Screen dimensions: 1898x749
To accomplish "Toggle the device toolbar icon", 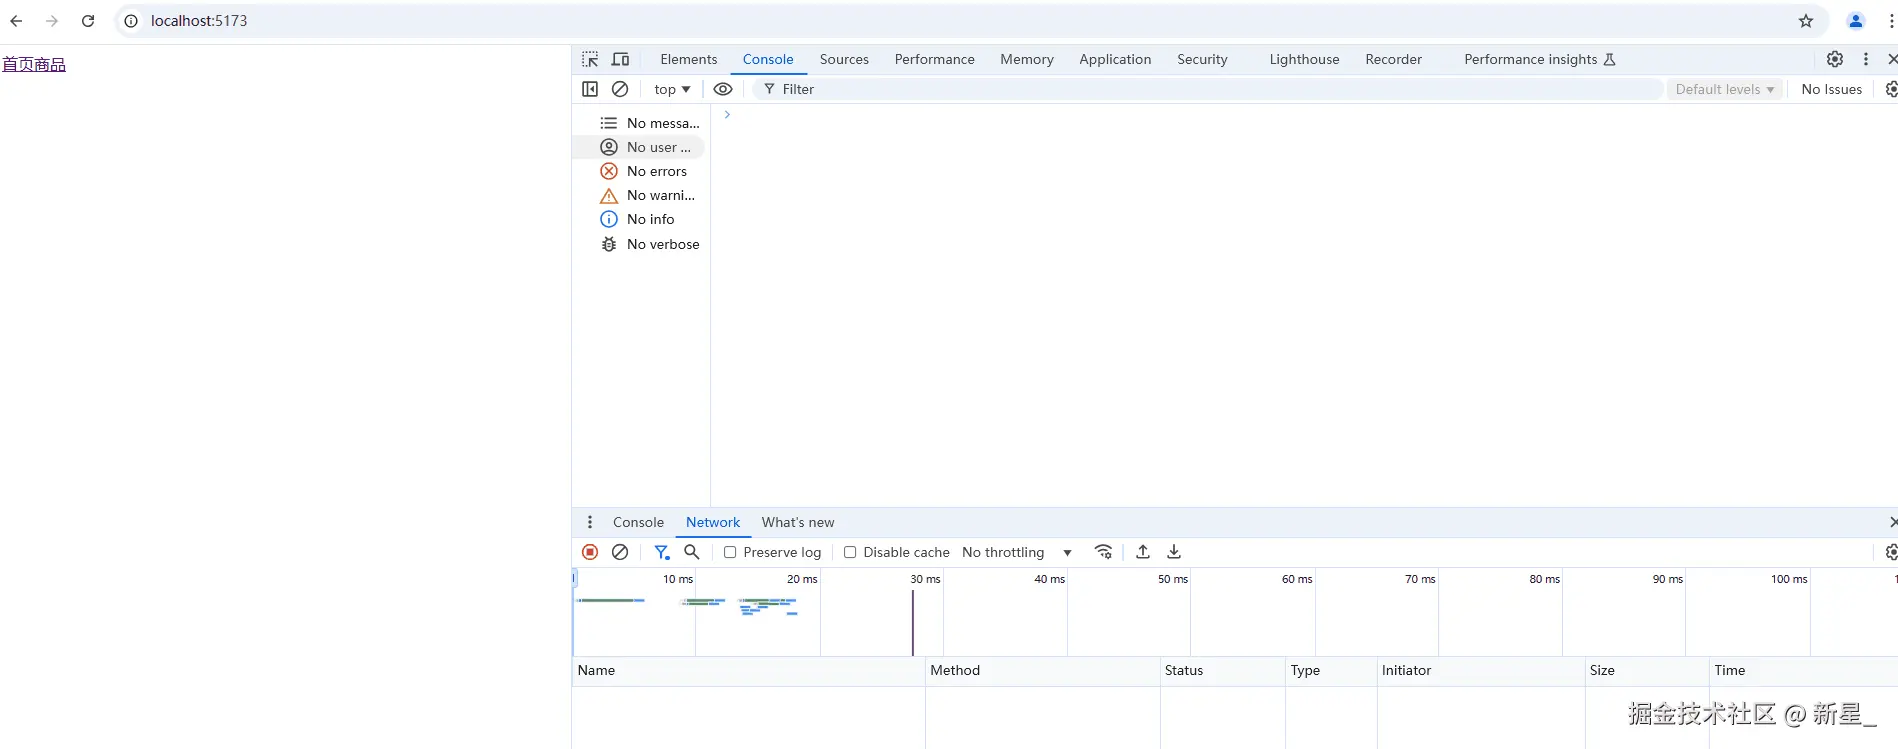I will click(621, 59).
